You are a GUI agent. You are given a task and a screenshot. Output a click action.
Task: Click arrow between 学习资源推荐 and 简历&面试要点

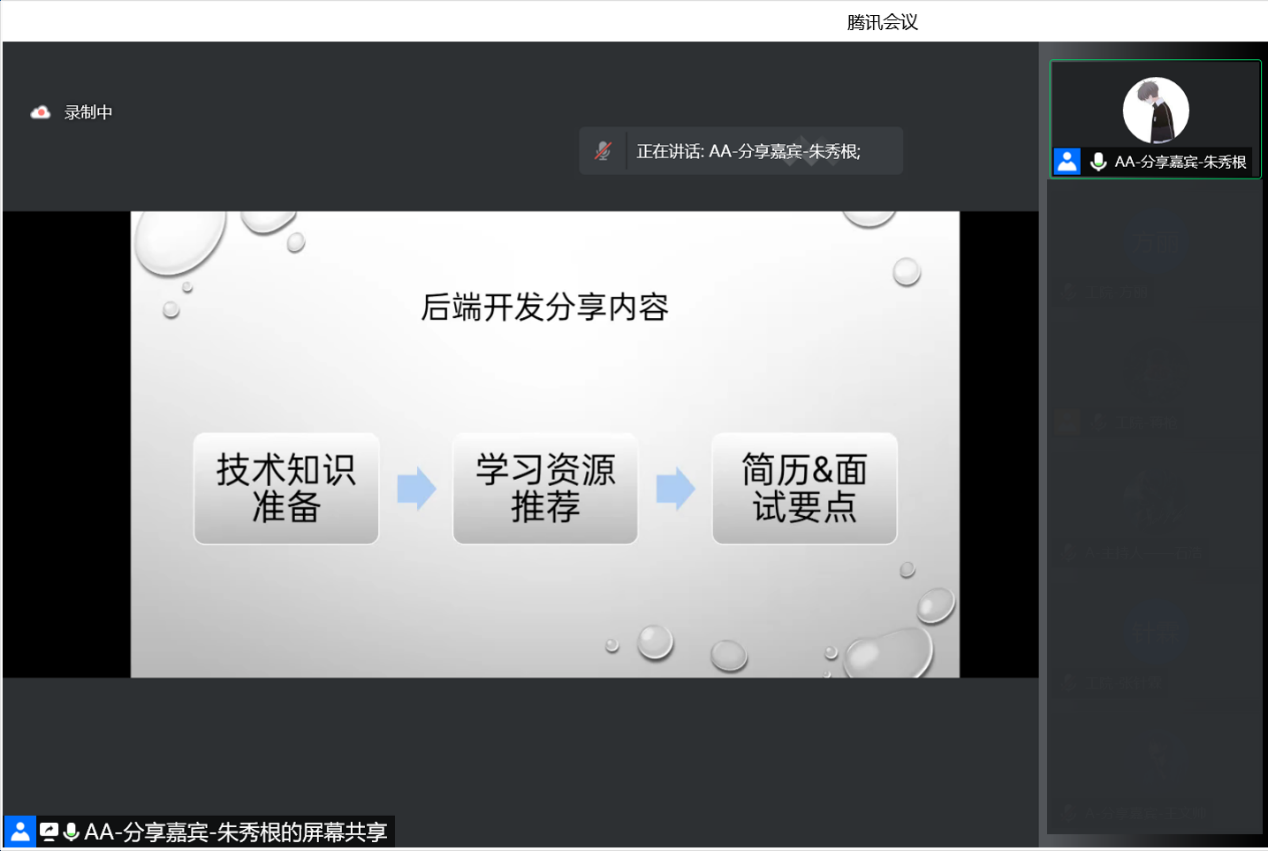pos(675,489)
